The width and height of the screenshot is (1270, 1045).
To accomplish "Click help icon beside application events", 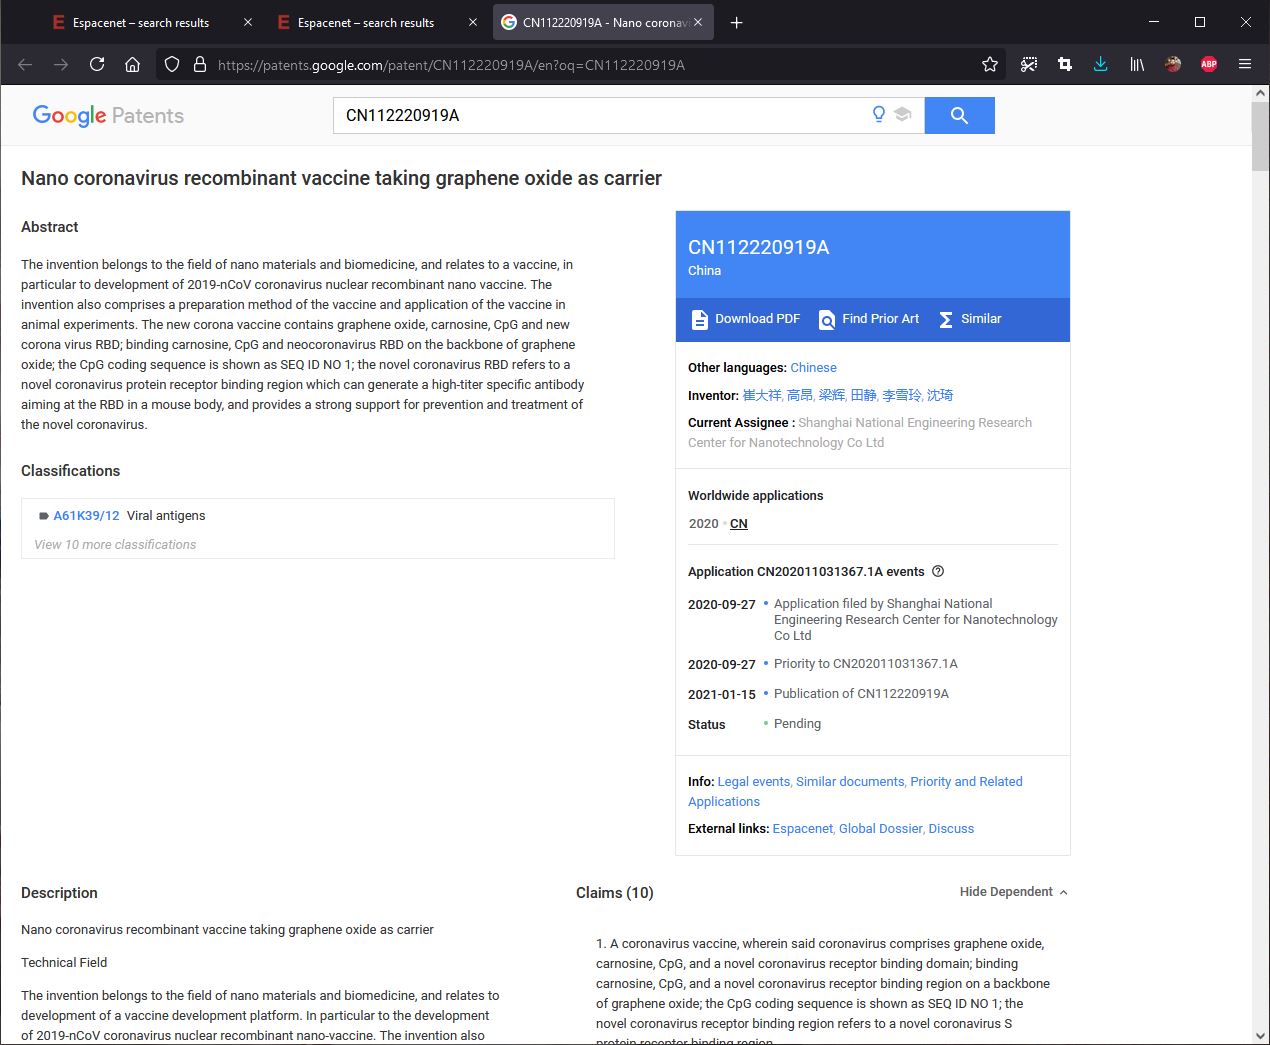I will click(938, 571).
